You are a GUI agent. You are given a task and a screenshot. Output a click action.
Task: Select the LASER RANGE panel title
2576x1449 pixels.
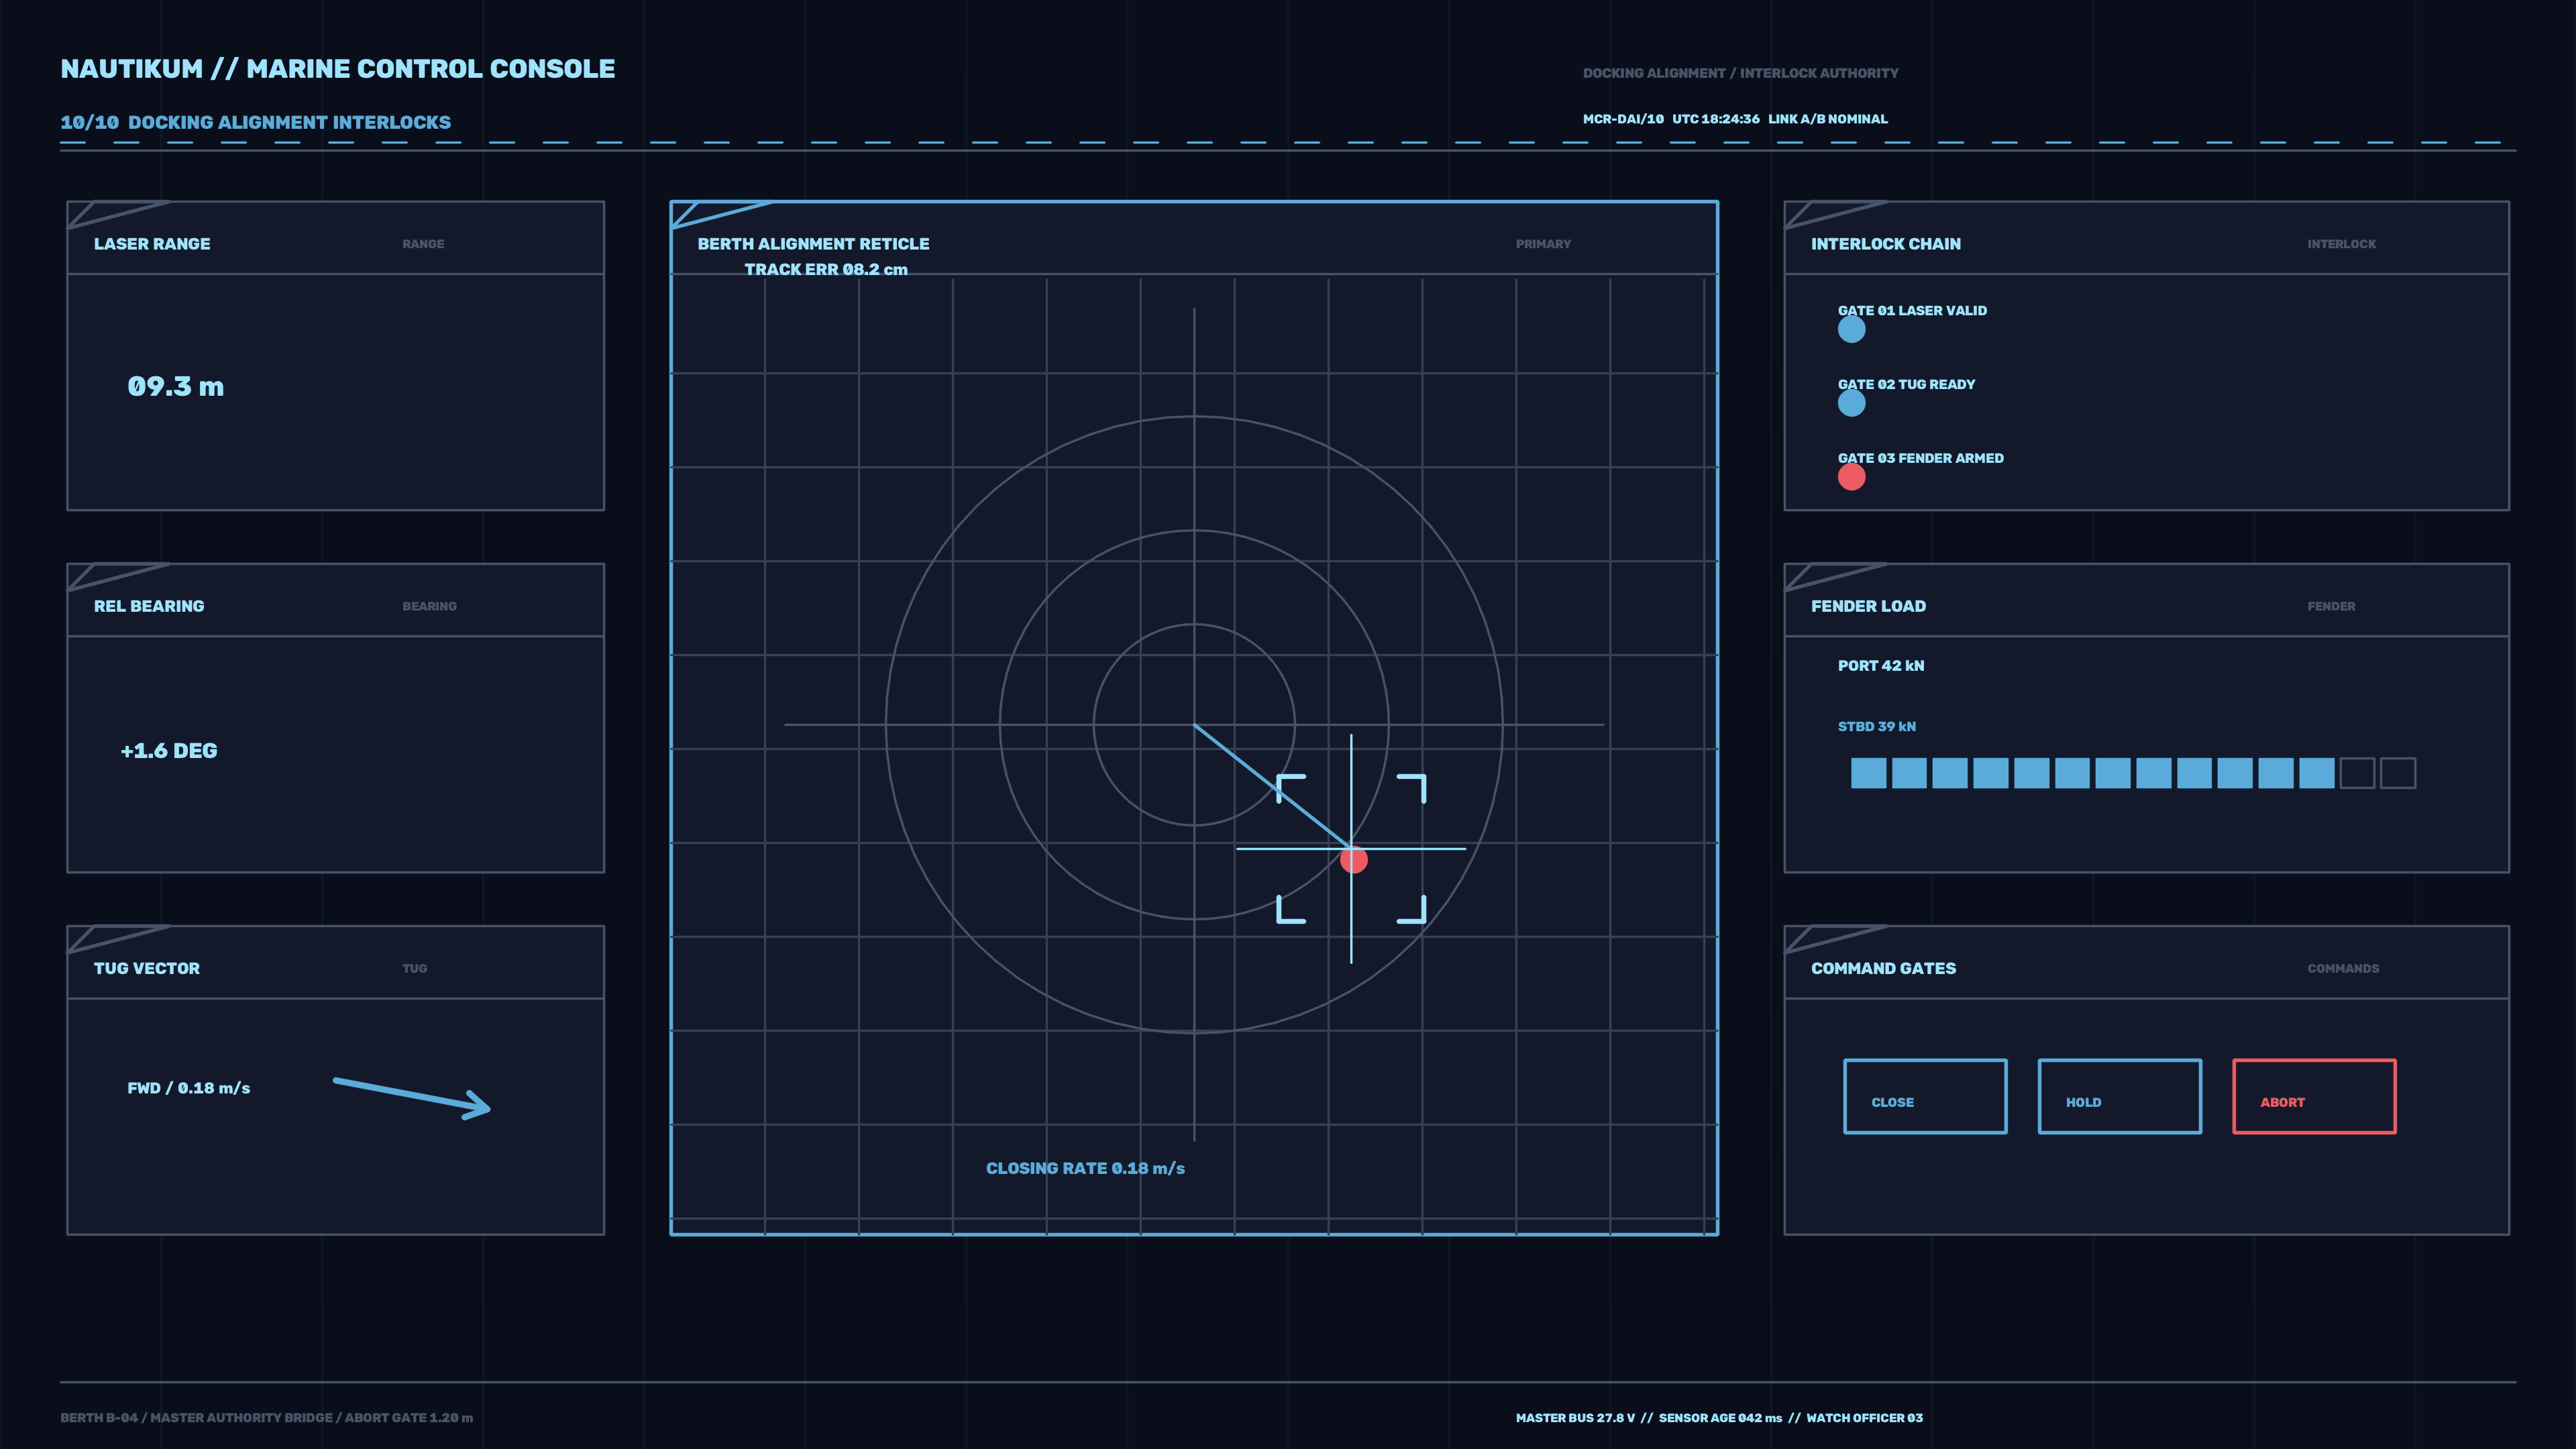click(152, 244)
